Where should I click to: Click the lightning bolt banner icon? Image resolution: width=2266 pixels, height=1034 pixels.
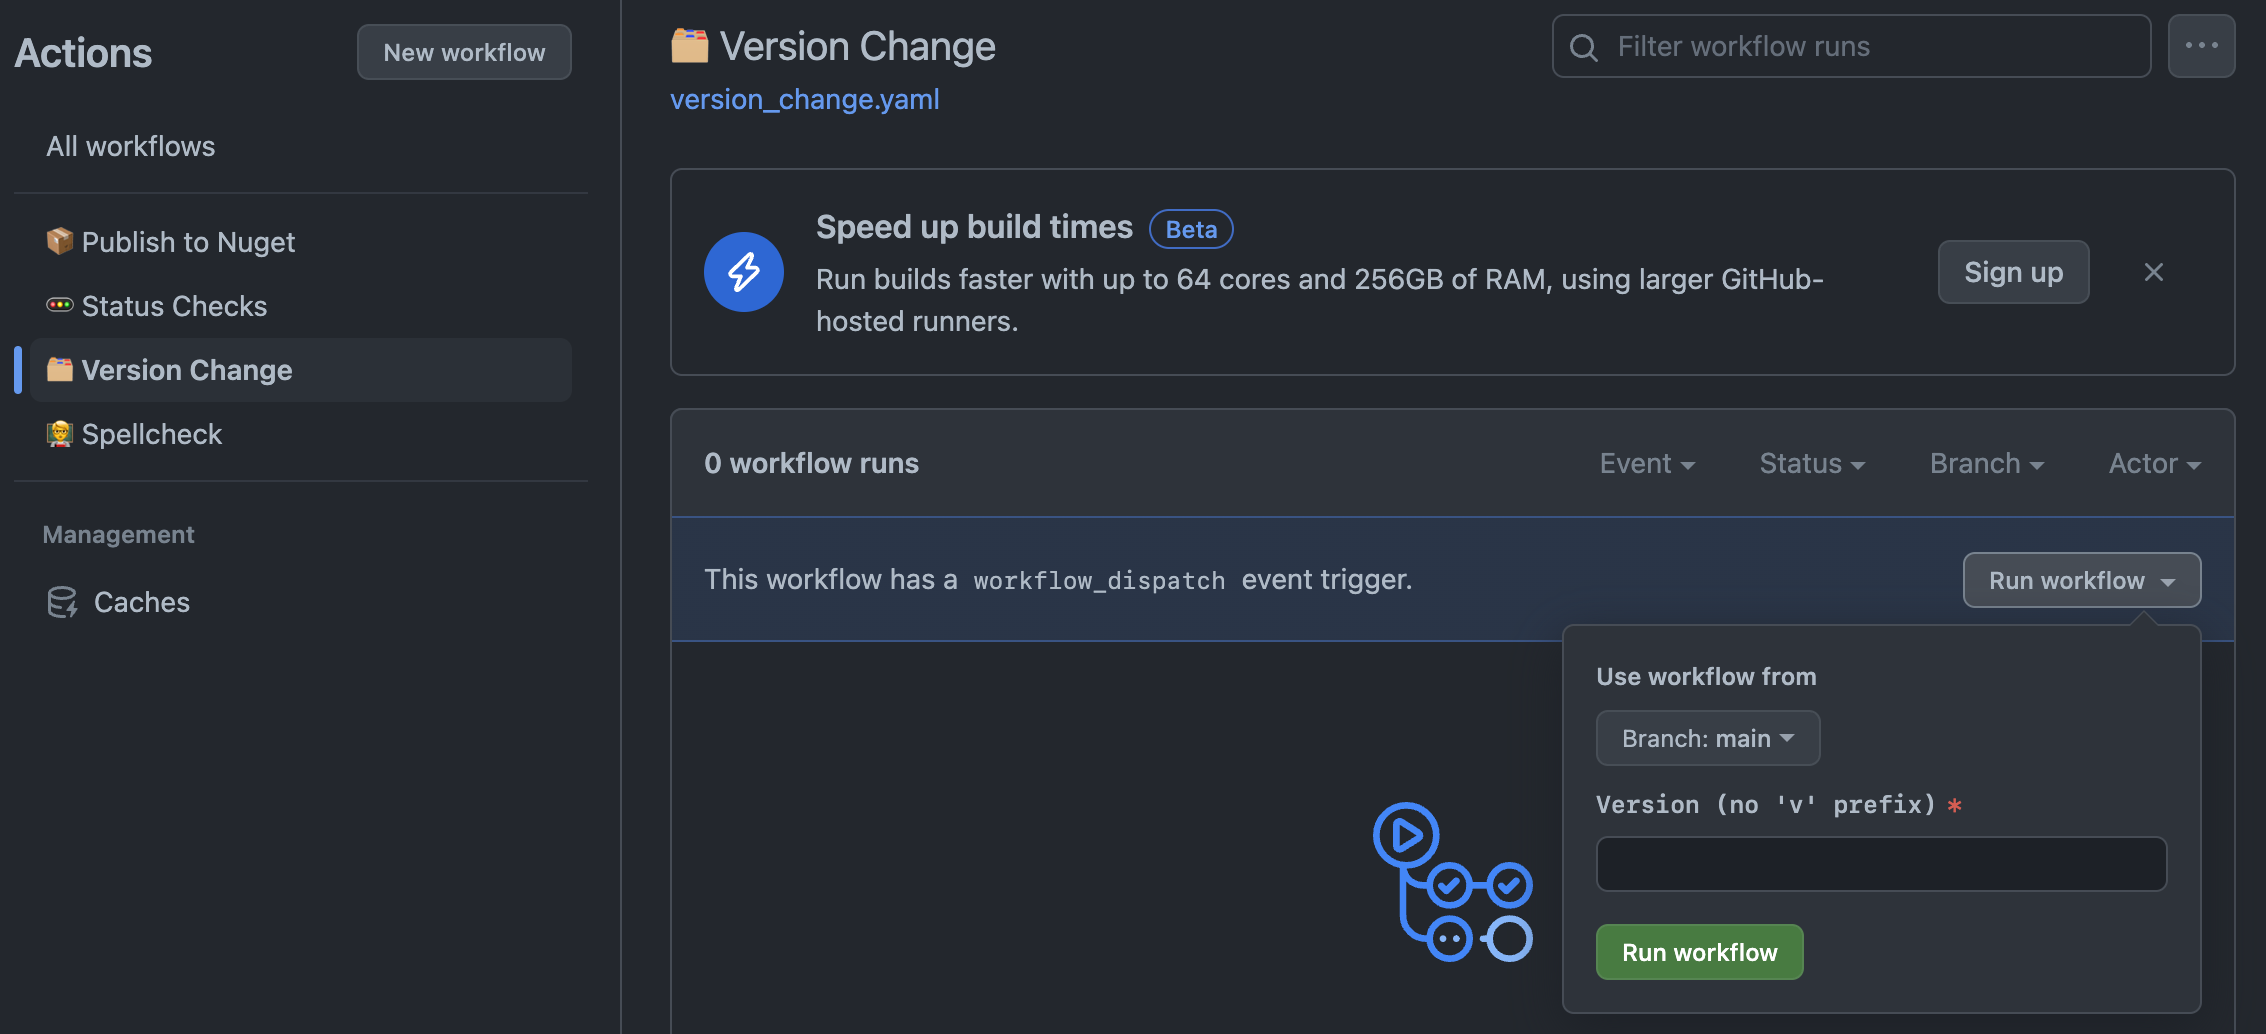click(743, 271)
